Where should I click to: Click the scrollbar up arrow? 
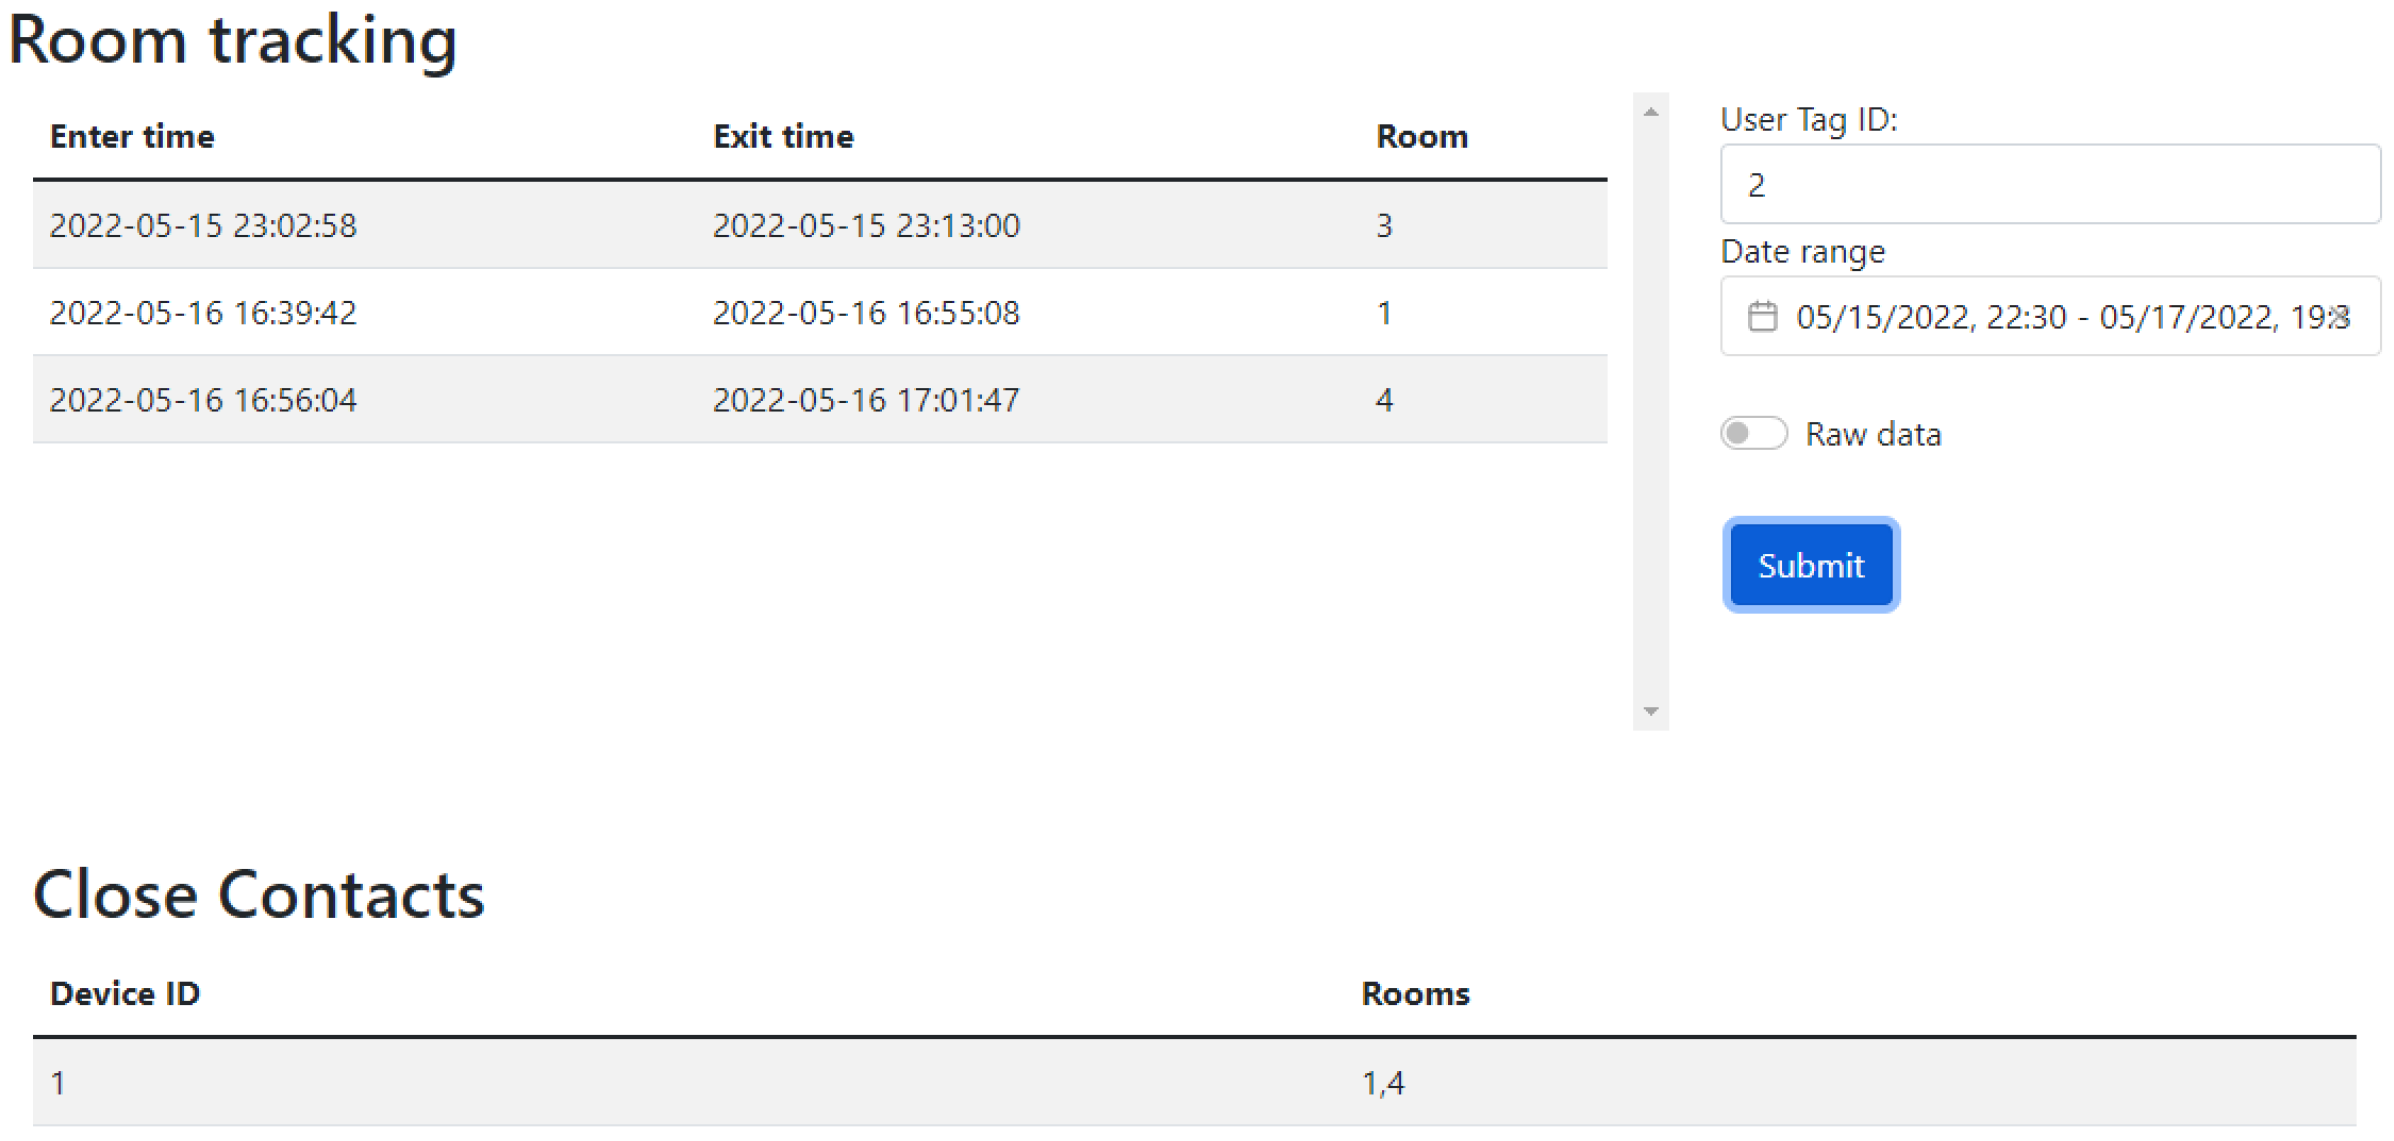point(1650,112)
